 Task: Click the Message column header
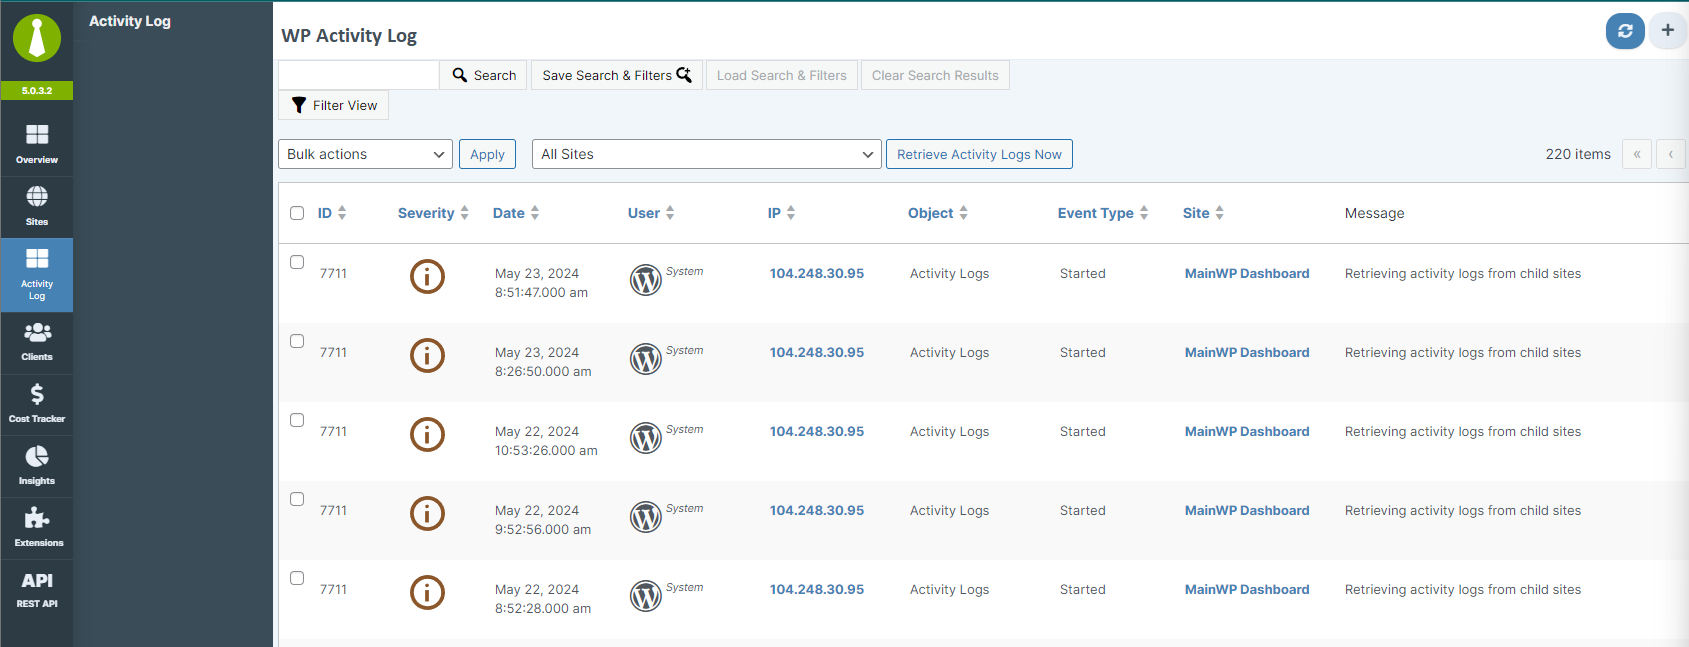1374,213
